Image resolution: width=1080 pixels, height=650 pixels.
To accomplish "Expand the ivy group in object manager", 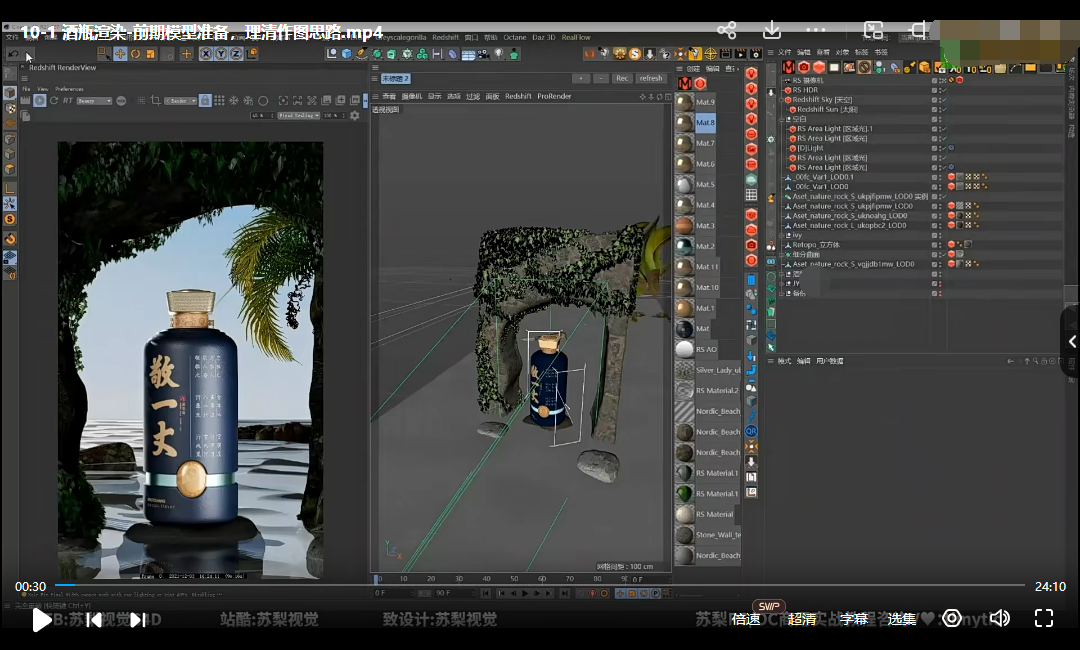I will 782,235.
